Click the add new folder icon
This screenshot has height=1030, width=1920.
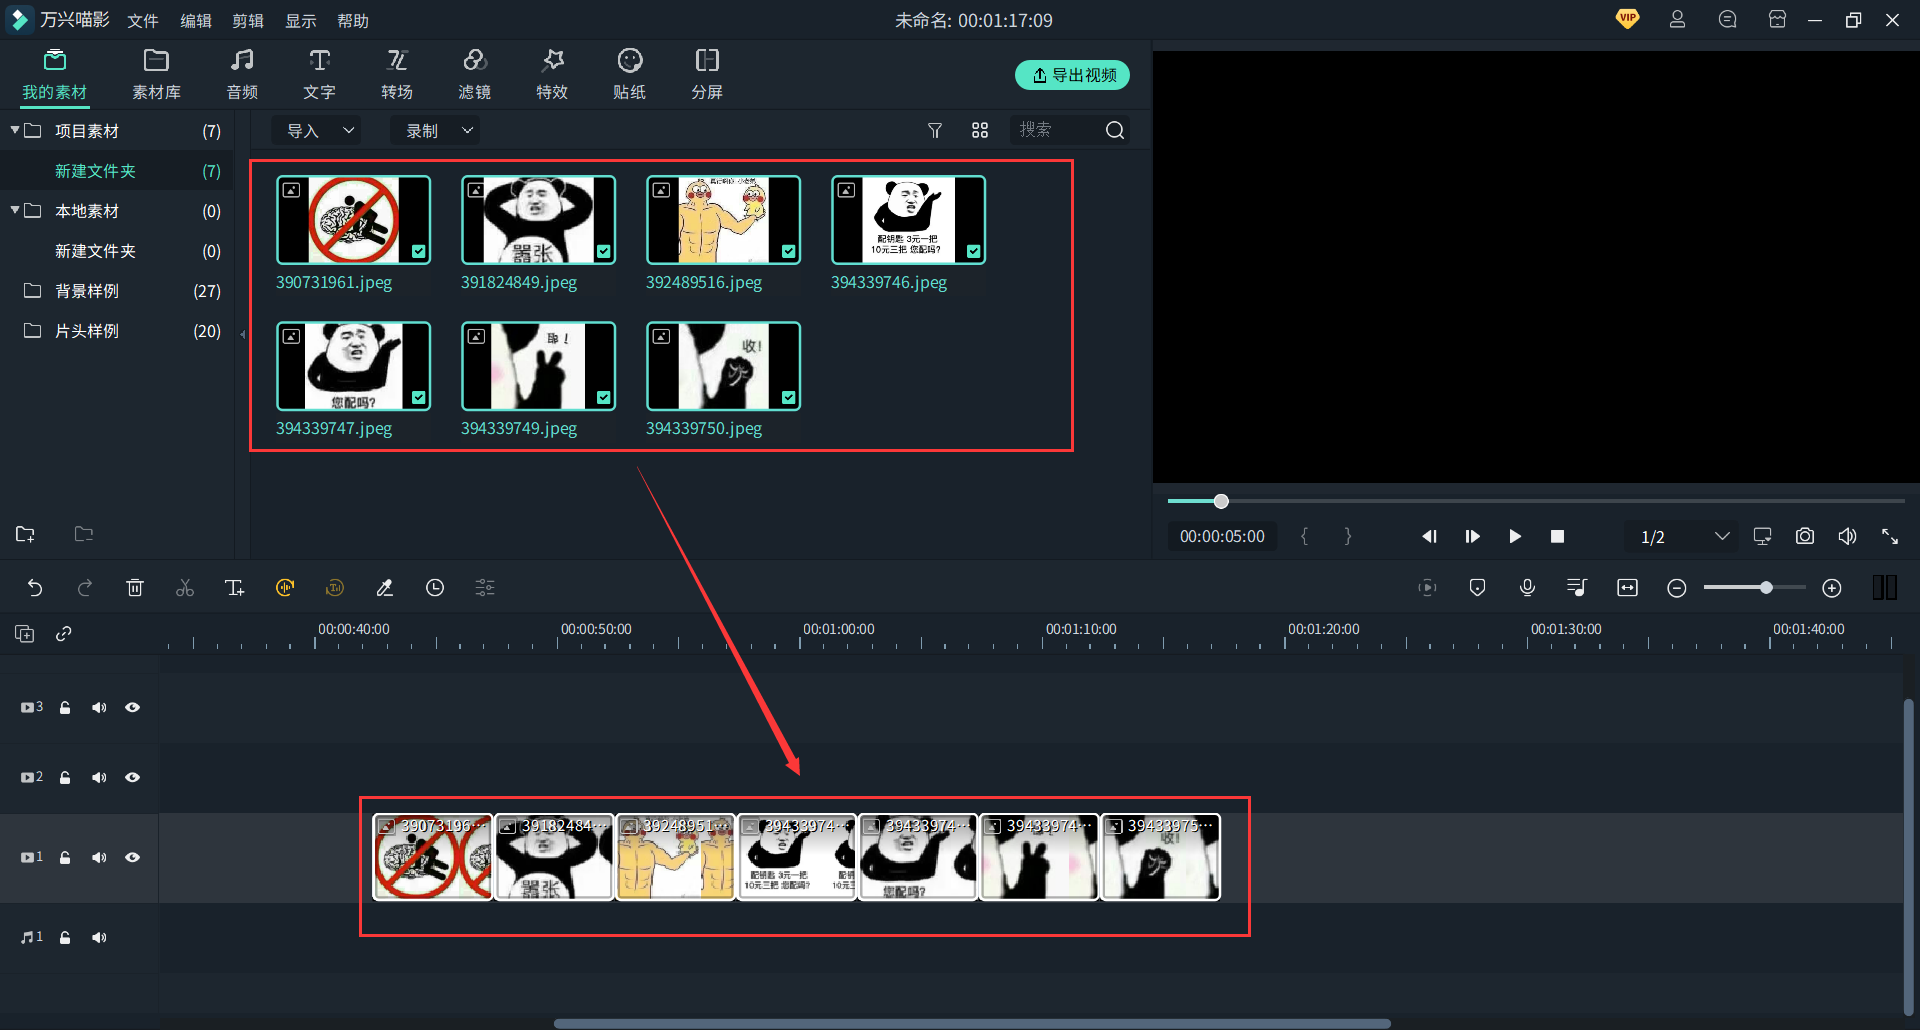pos(25,534)
